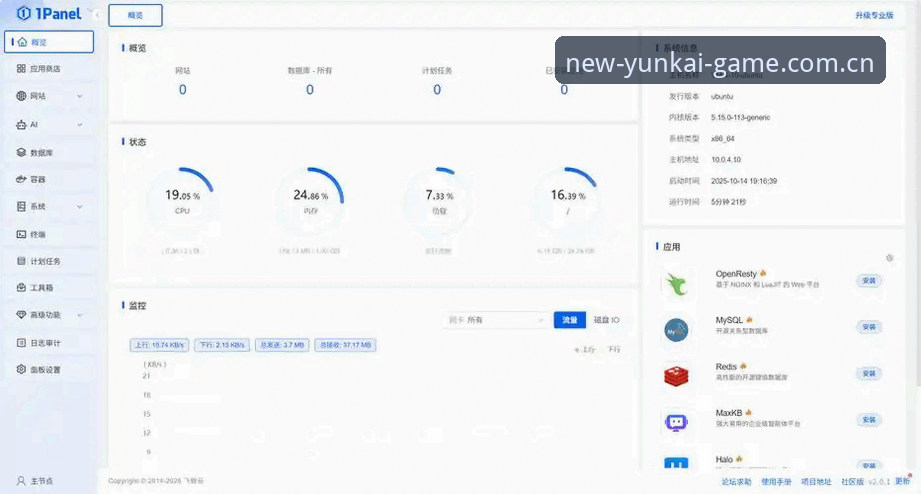
Task: Click boot time 2025-10-14 19:16:39
Action: (x=744, y=181)
